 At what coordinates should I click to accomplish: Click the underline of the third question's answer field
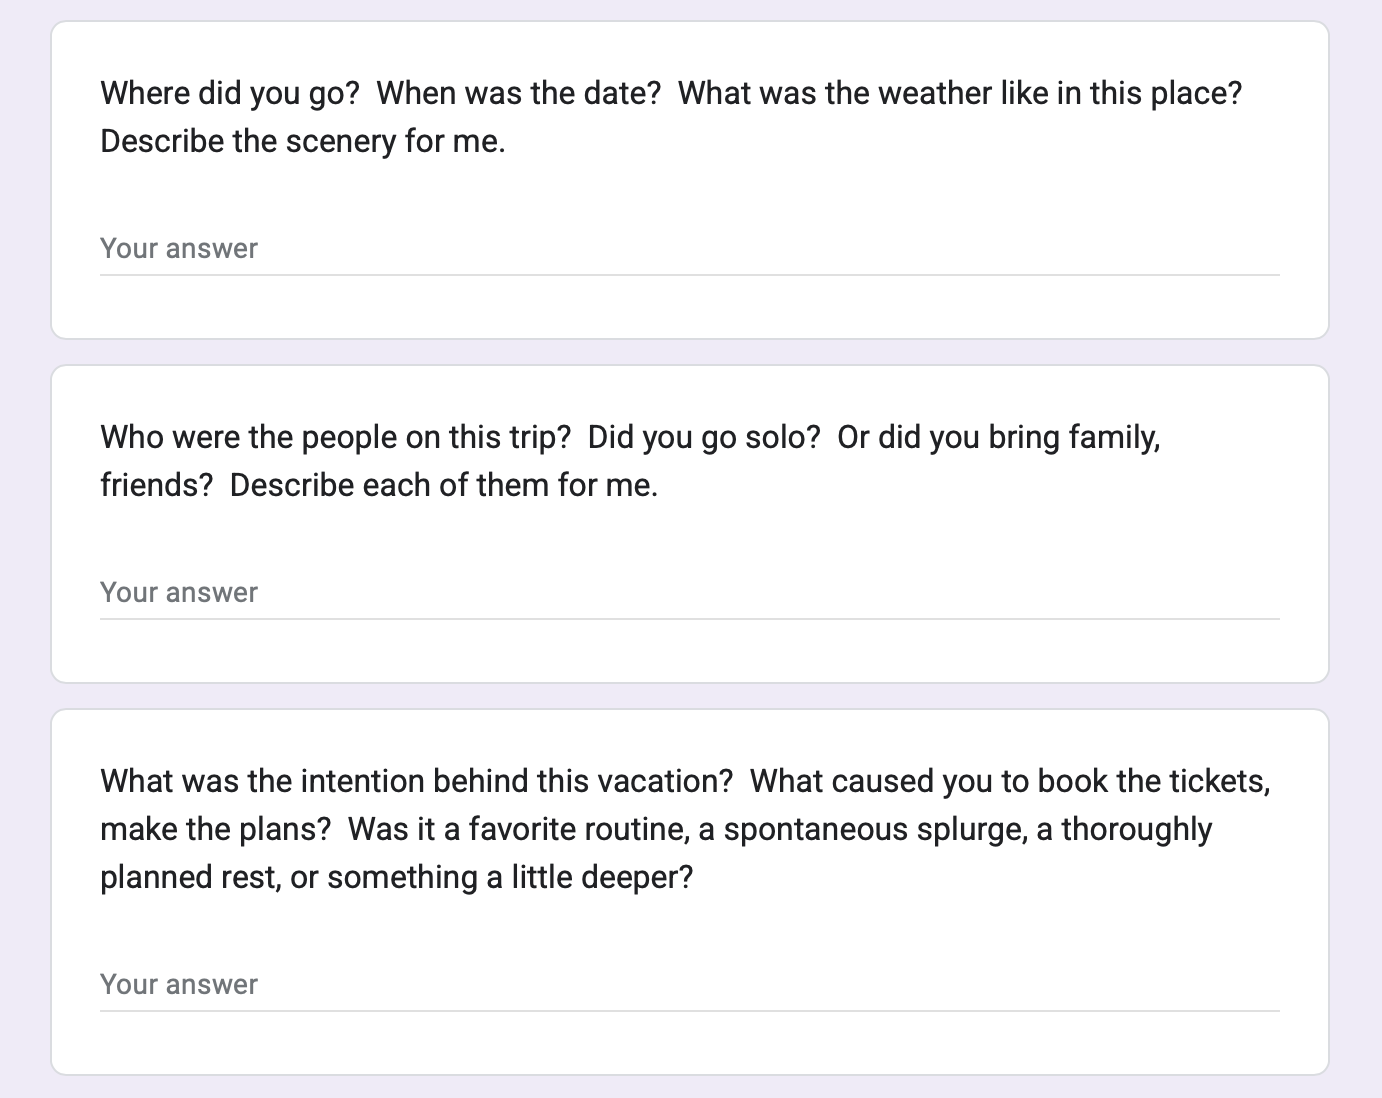tap(689, 1010)
